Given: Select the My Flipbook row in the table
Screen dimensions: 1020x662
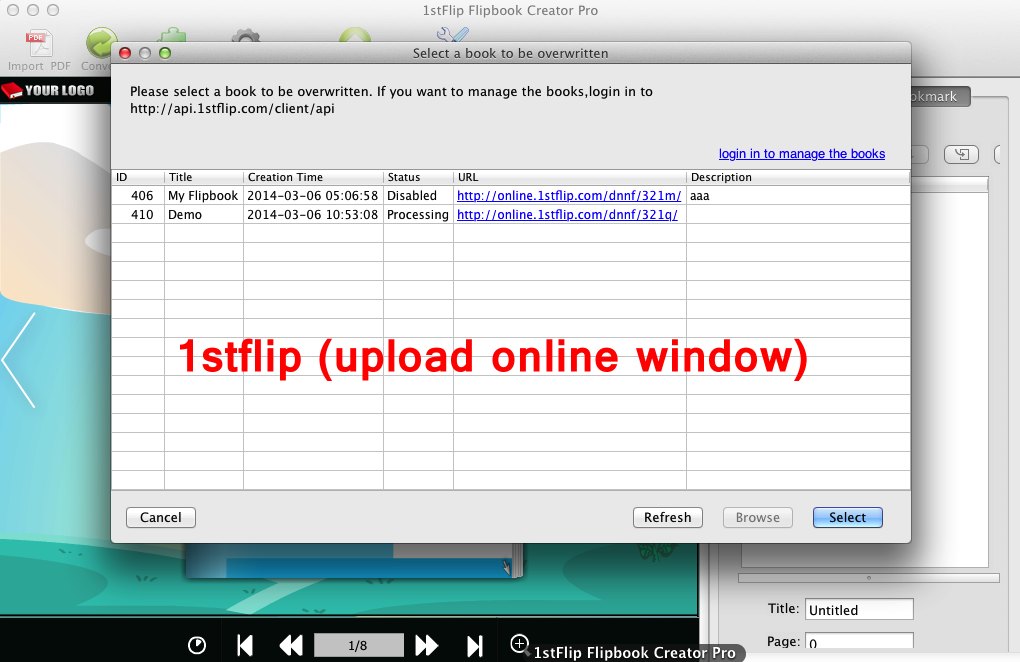Looking at the screenshot, I should [x=203, y=196].
